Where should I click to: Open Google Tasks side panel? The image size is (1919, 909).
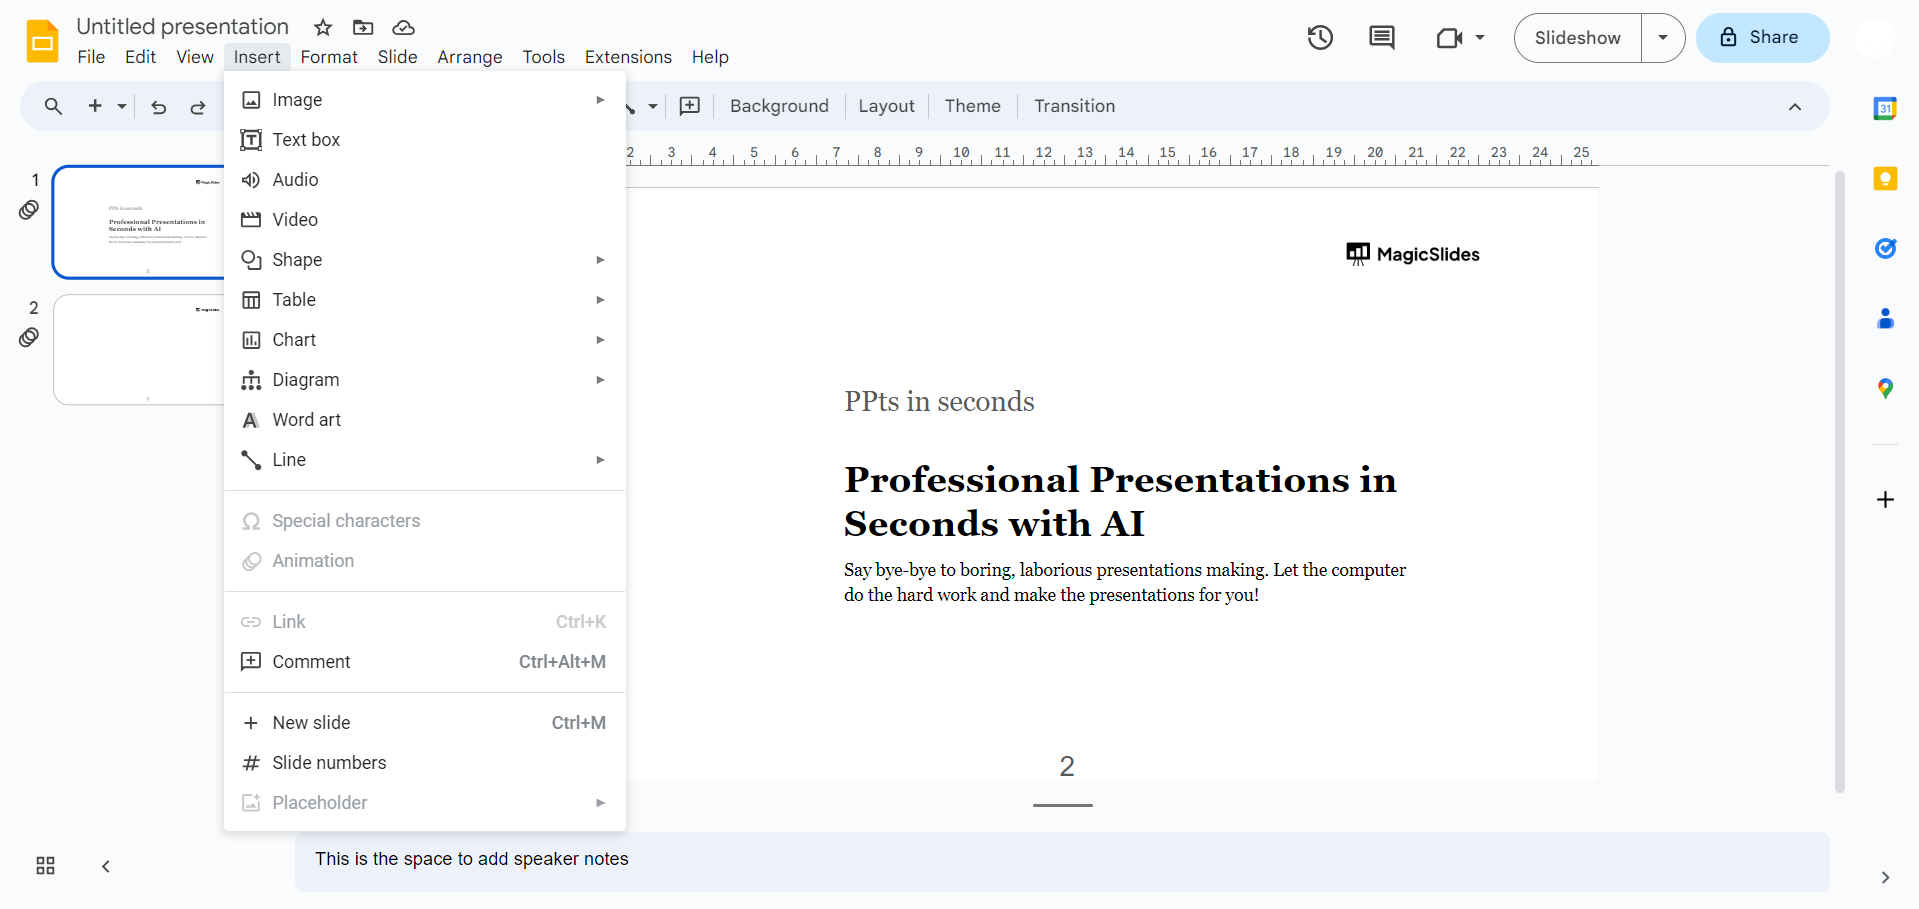(x=1885, y=248)
